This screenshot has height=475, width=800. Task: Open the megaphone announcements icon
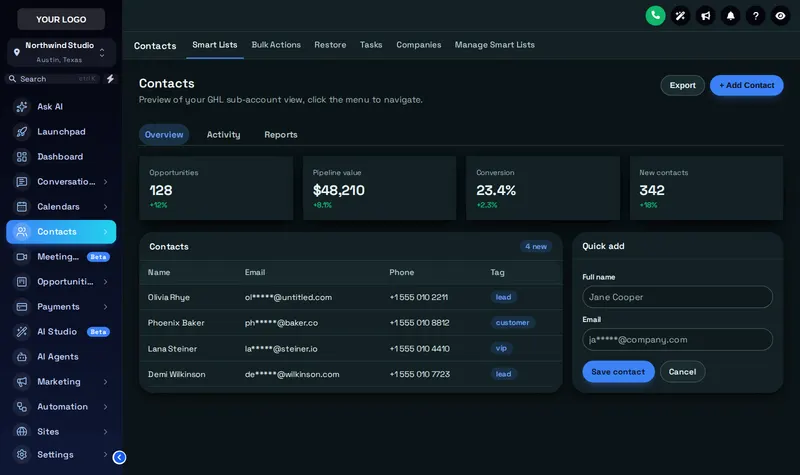pos(705,16)
